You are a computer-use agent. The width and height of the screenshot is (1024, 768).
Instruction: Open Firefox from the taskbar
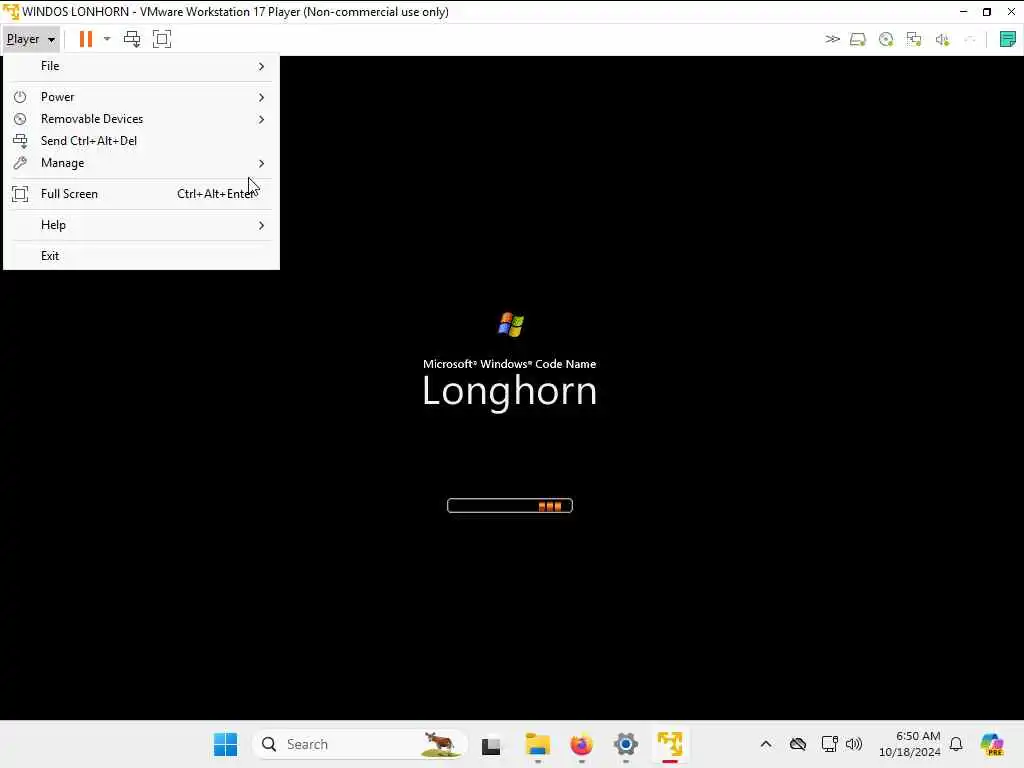581,744
